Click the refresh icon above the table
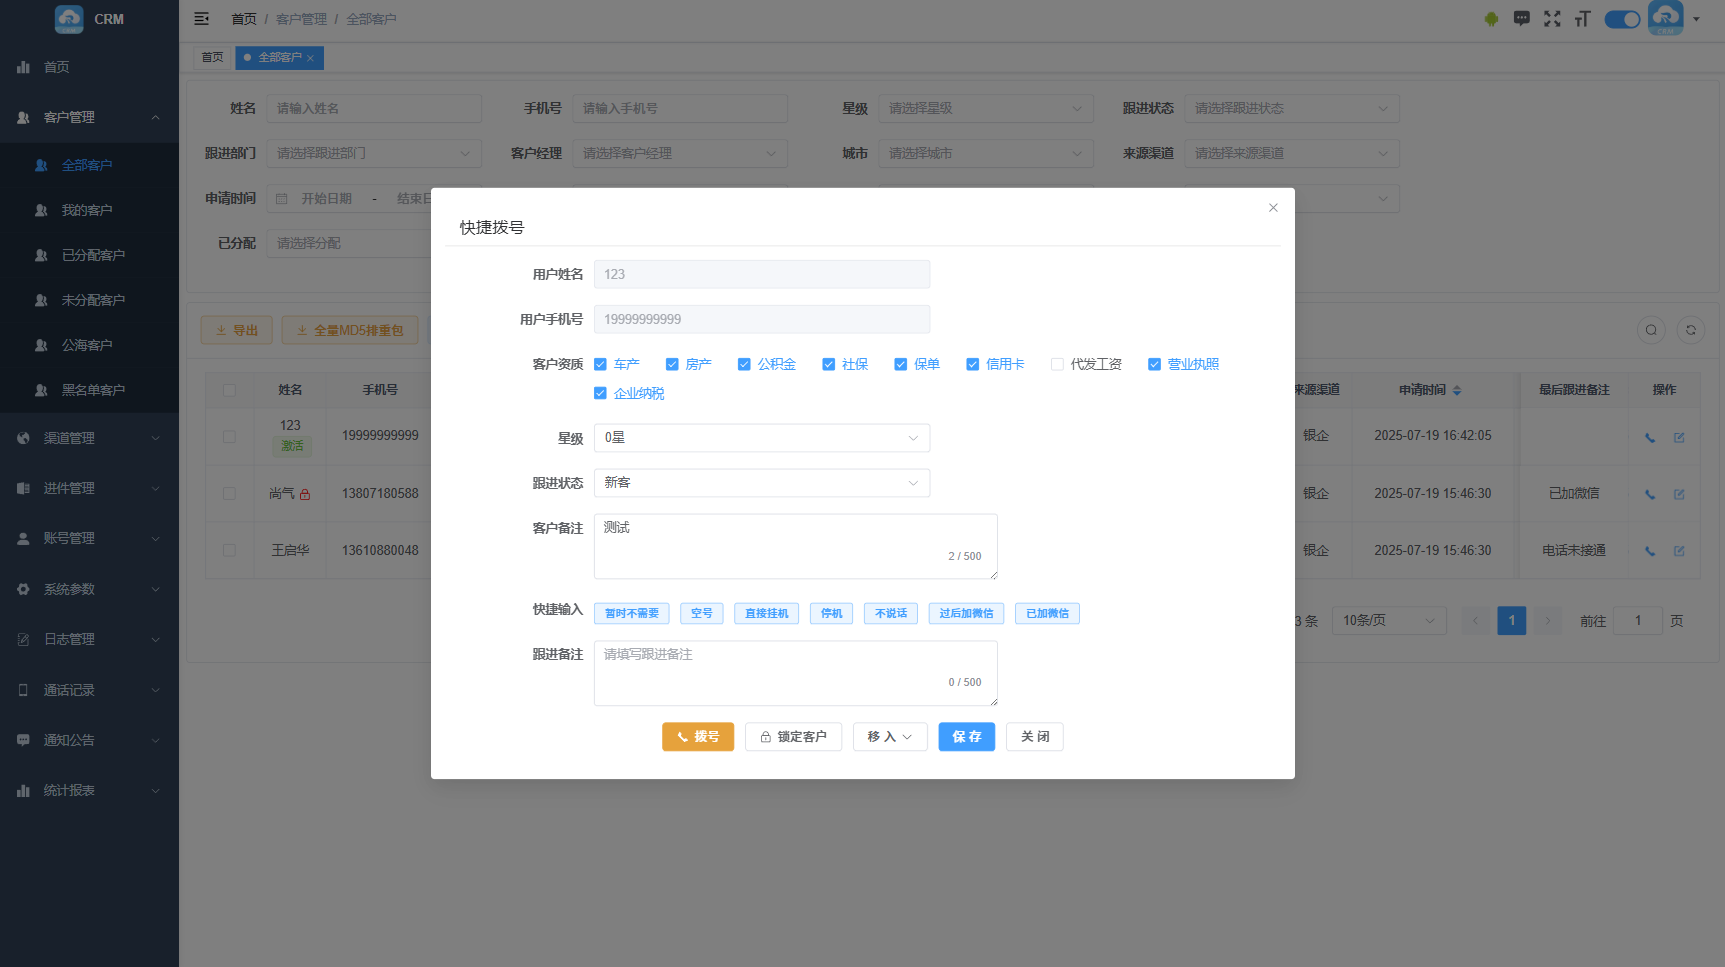1725x967 pixels. click(x=1691, y=330)
